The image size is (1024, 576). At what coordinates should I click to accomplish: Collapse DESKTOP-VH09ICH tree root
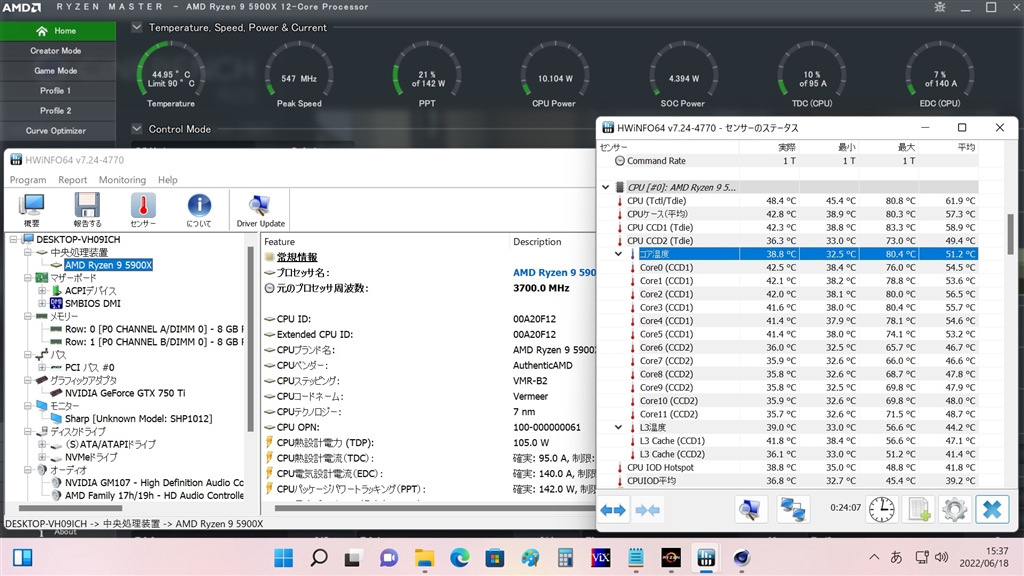[x=14, y=240]
